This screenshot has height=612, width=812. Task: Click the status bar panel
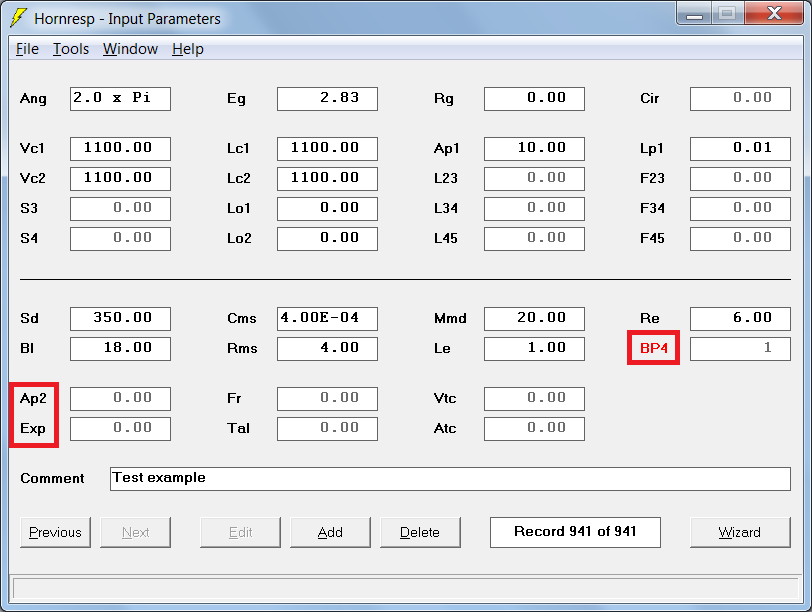tap(405, 589)
